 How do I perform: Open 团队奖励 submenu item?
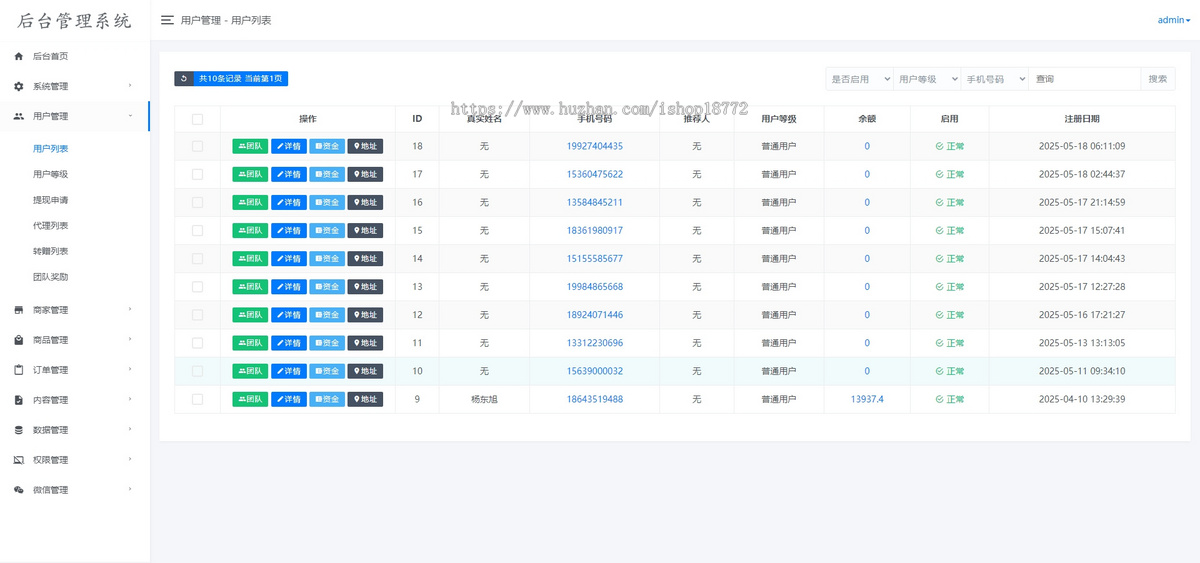coord(50,277)
